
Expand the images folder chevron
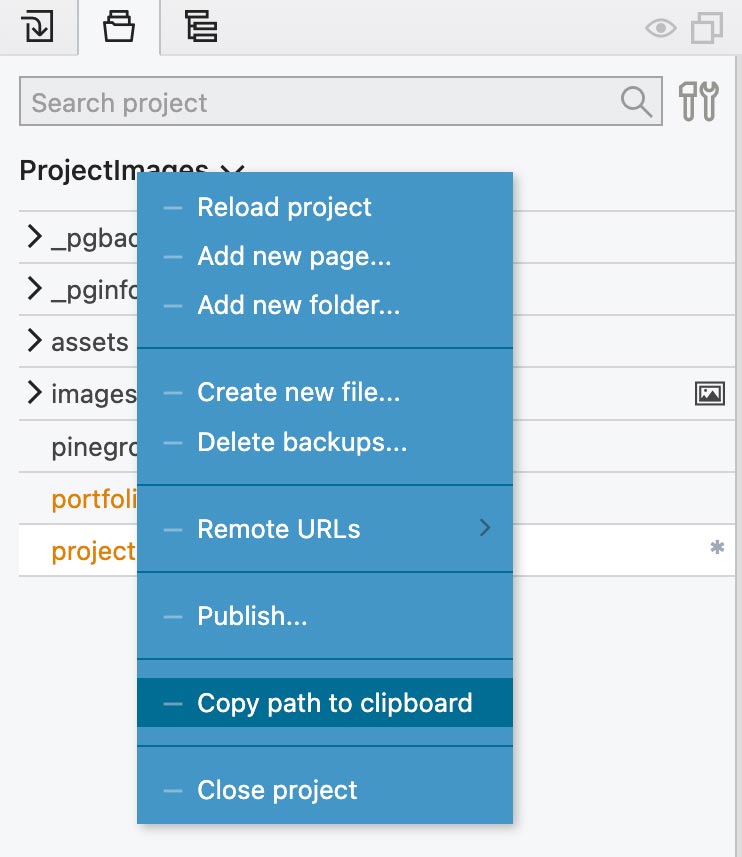tap(34, 392)
